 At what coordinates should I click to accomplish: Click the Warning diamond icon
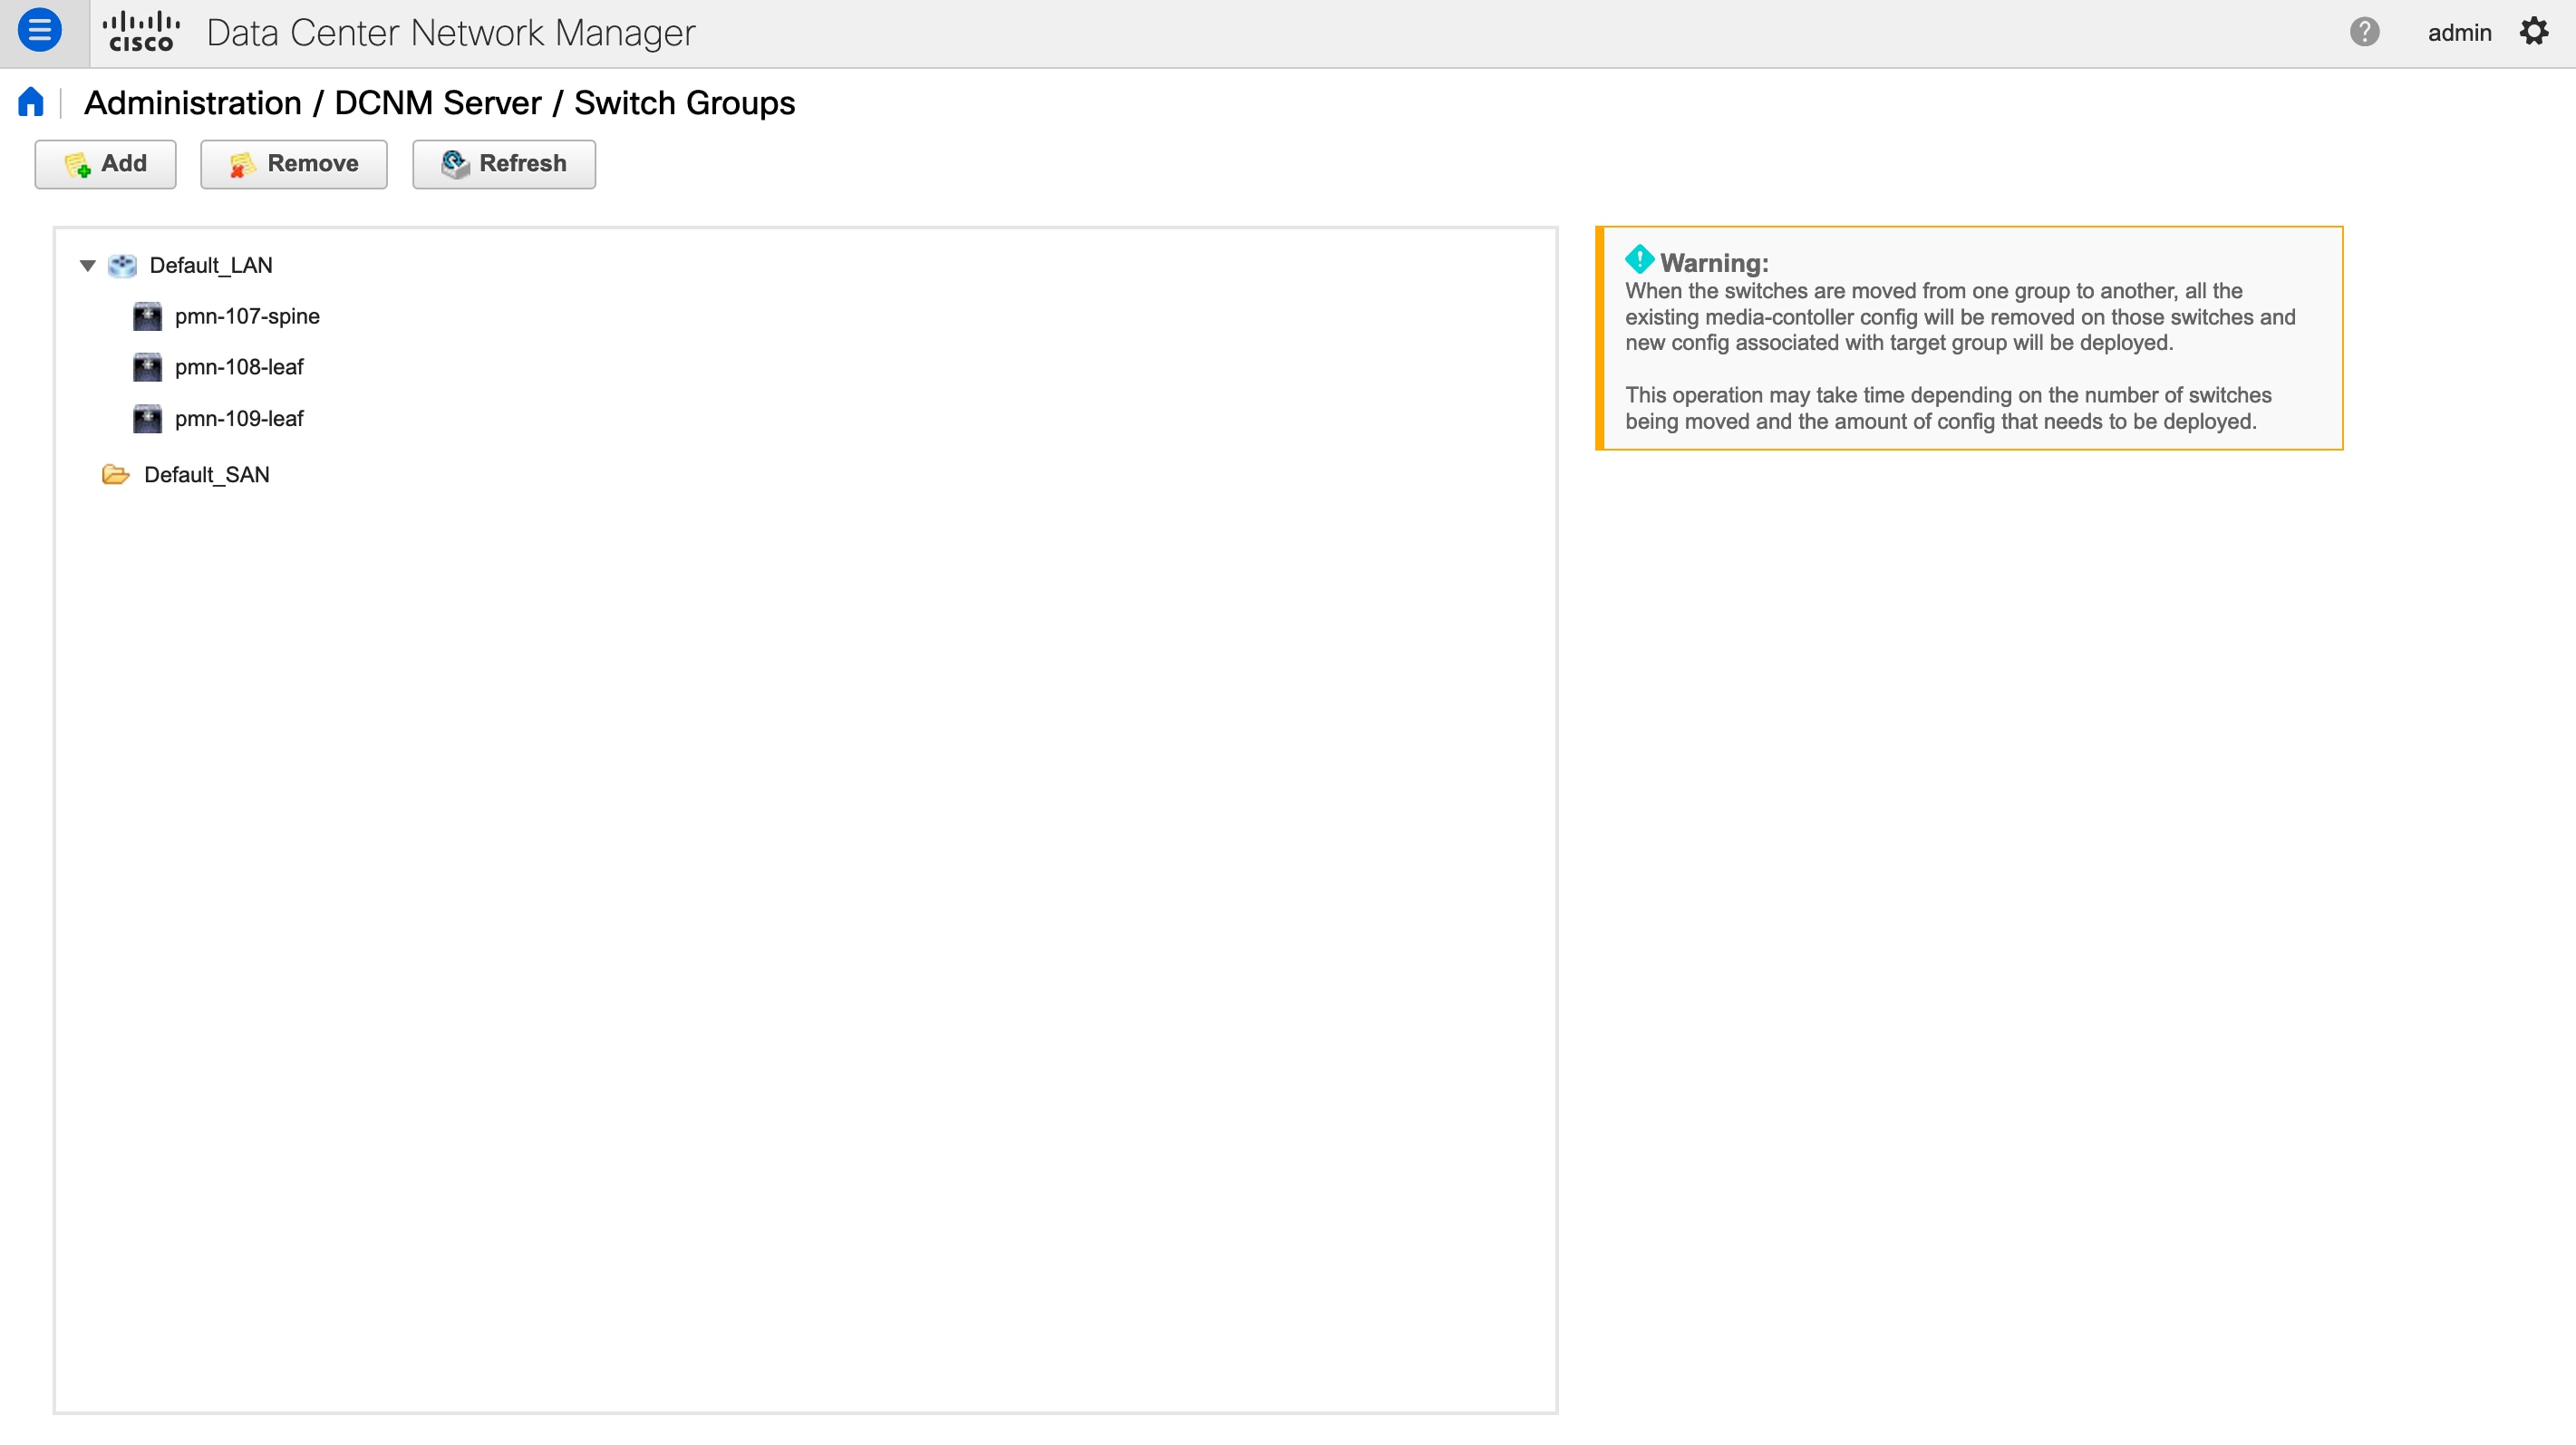1640,260
